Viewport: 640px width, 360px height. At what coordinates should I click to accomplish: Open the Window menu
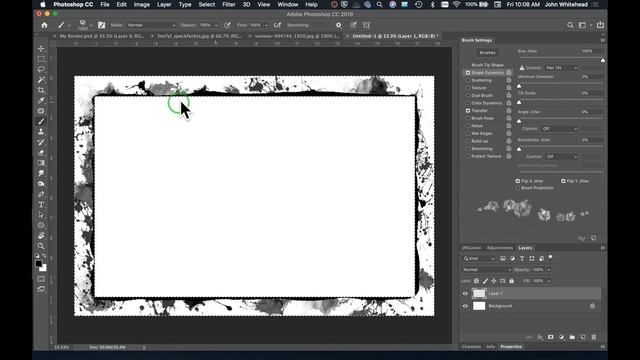(288, 4)
